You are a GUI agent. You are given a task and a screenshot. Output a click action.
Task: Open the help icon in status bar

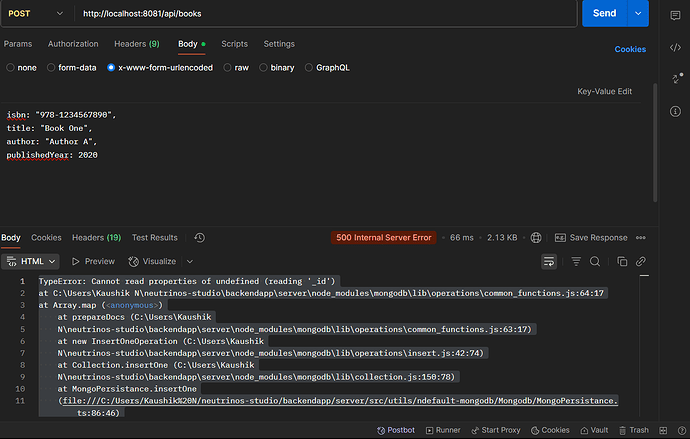click(682, 431)
